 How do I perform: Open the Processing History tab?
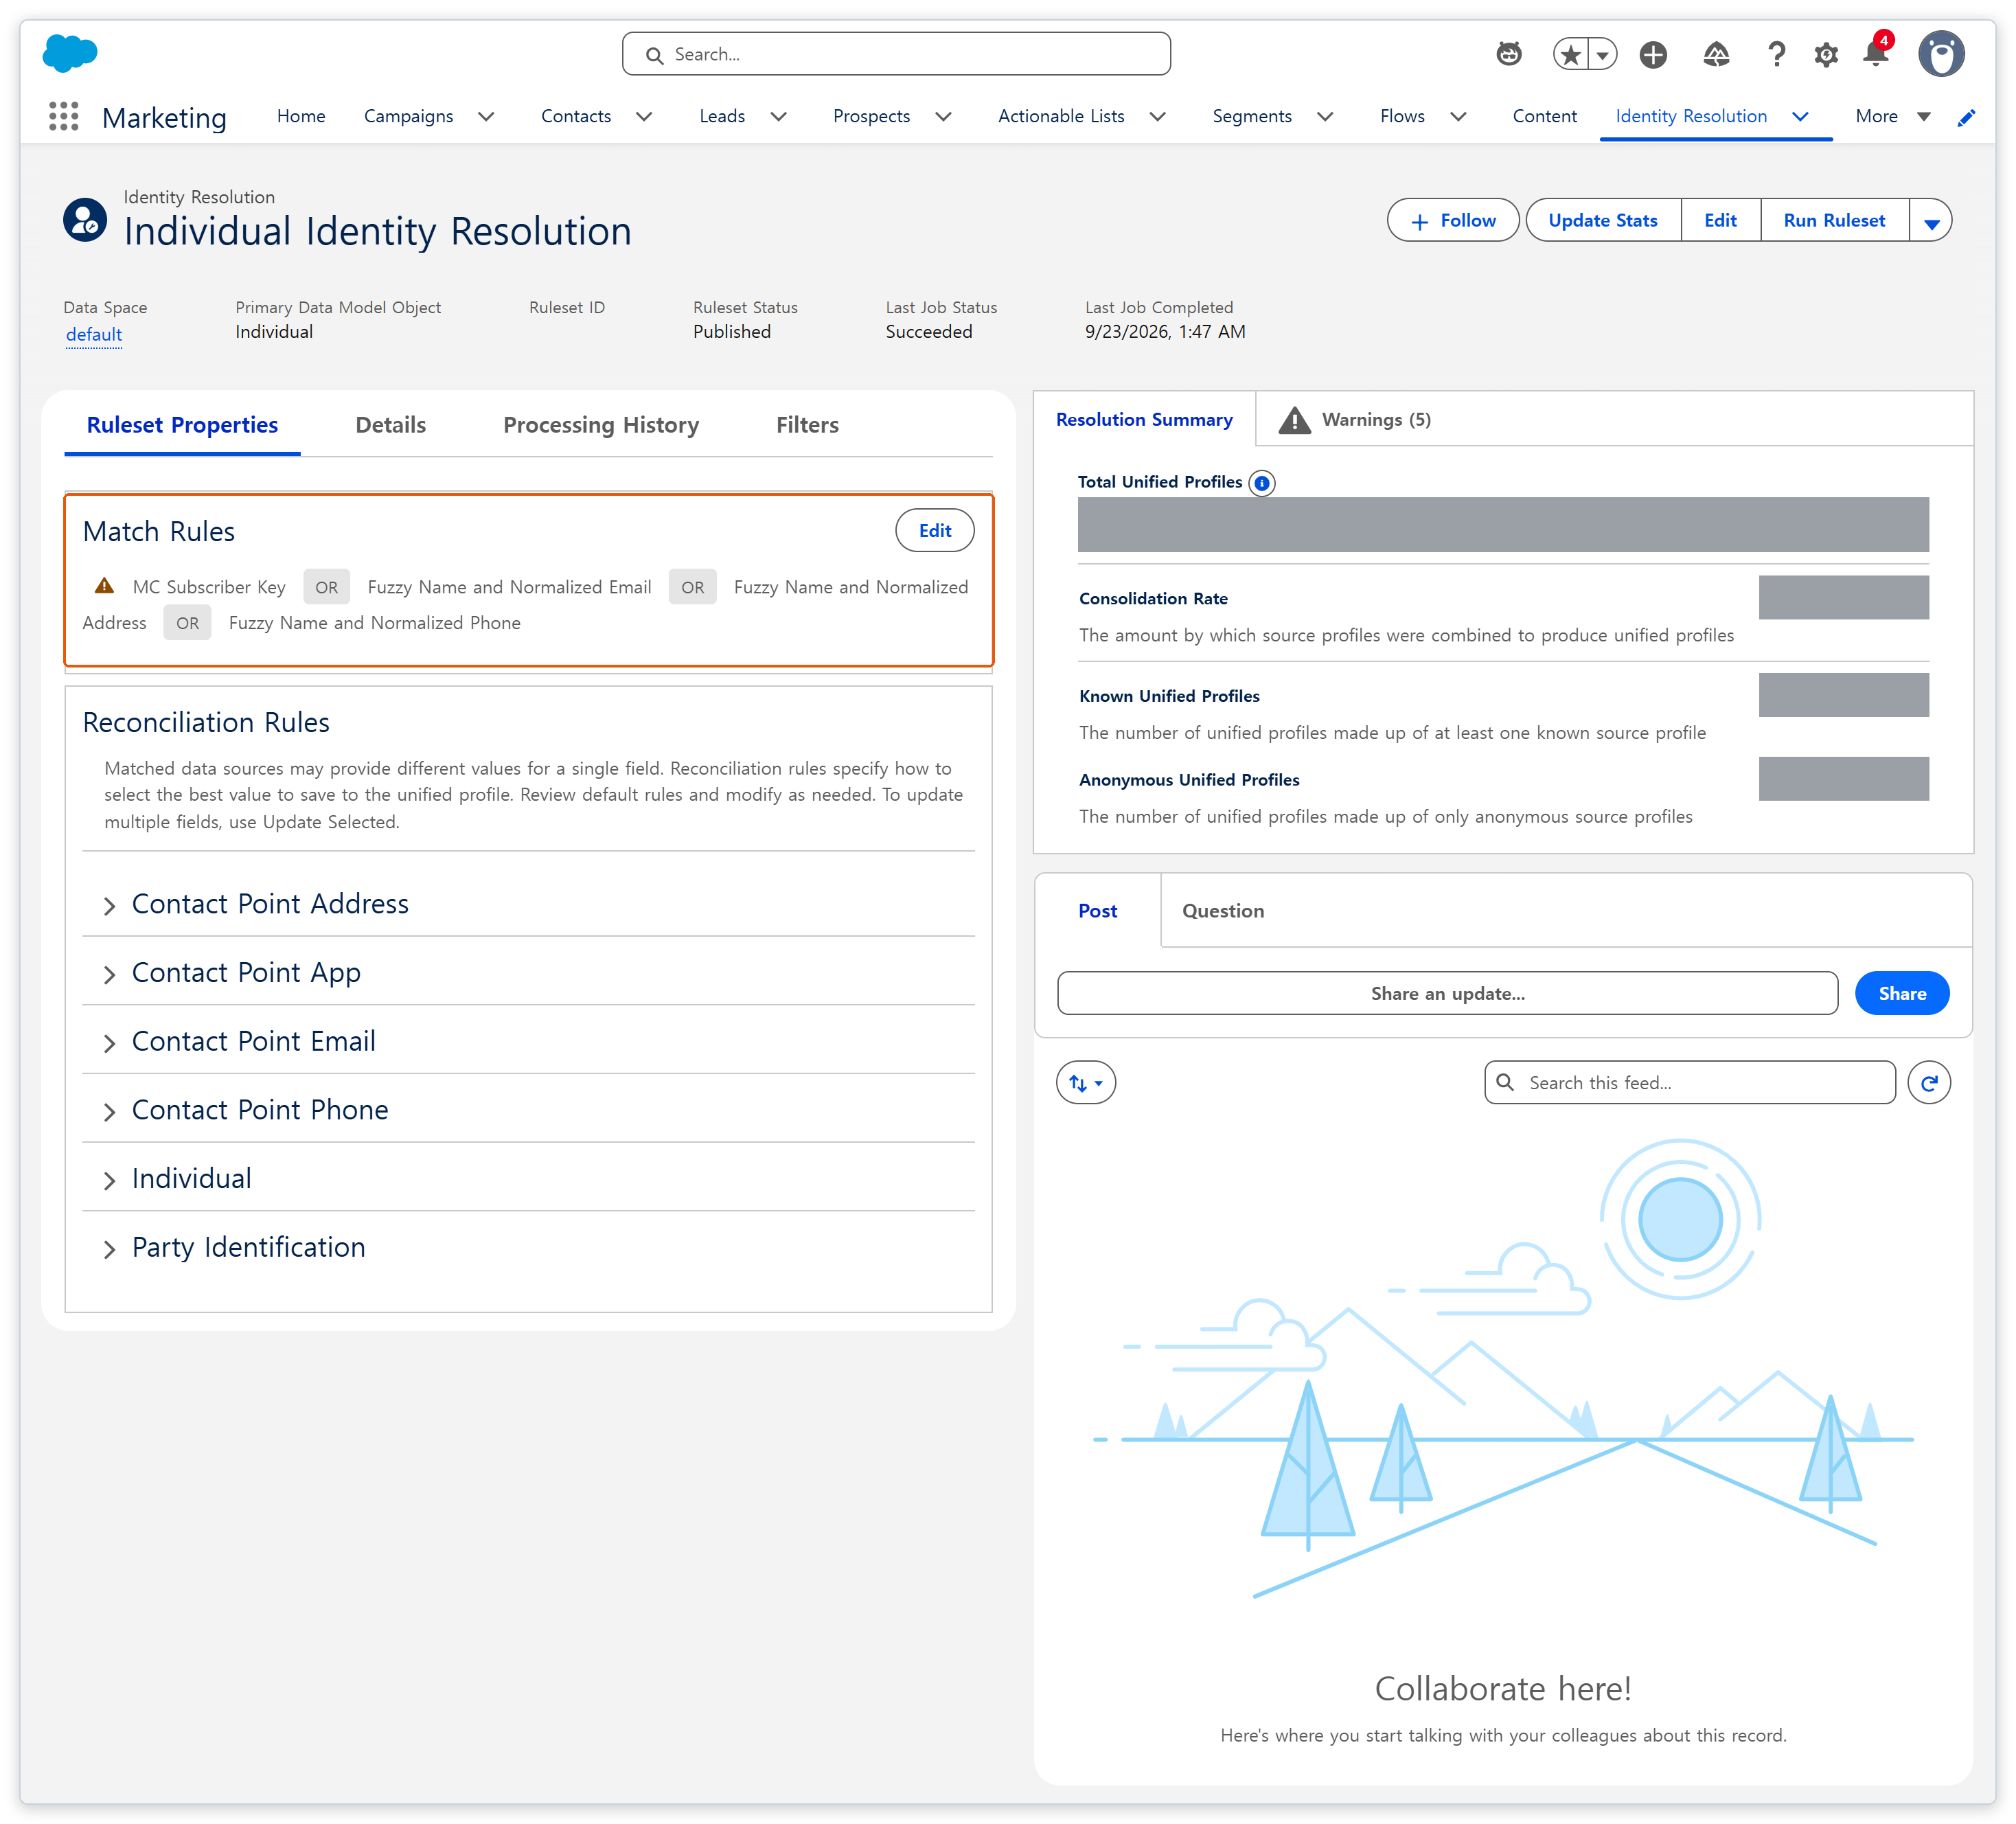point(601,425)
